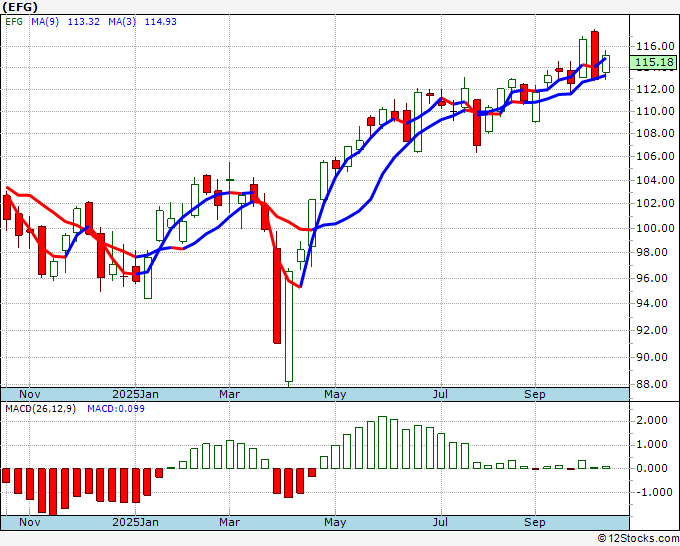This screenshot has width=680, height=546.
Task: Click 2025Jan on the price chart date axis
Action: (135, 394)
